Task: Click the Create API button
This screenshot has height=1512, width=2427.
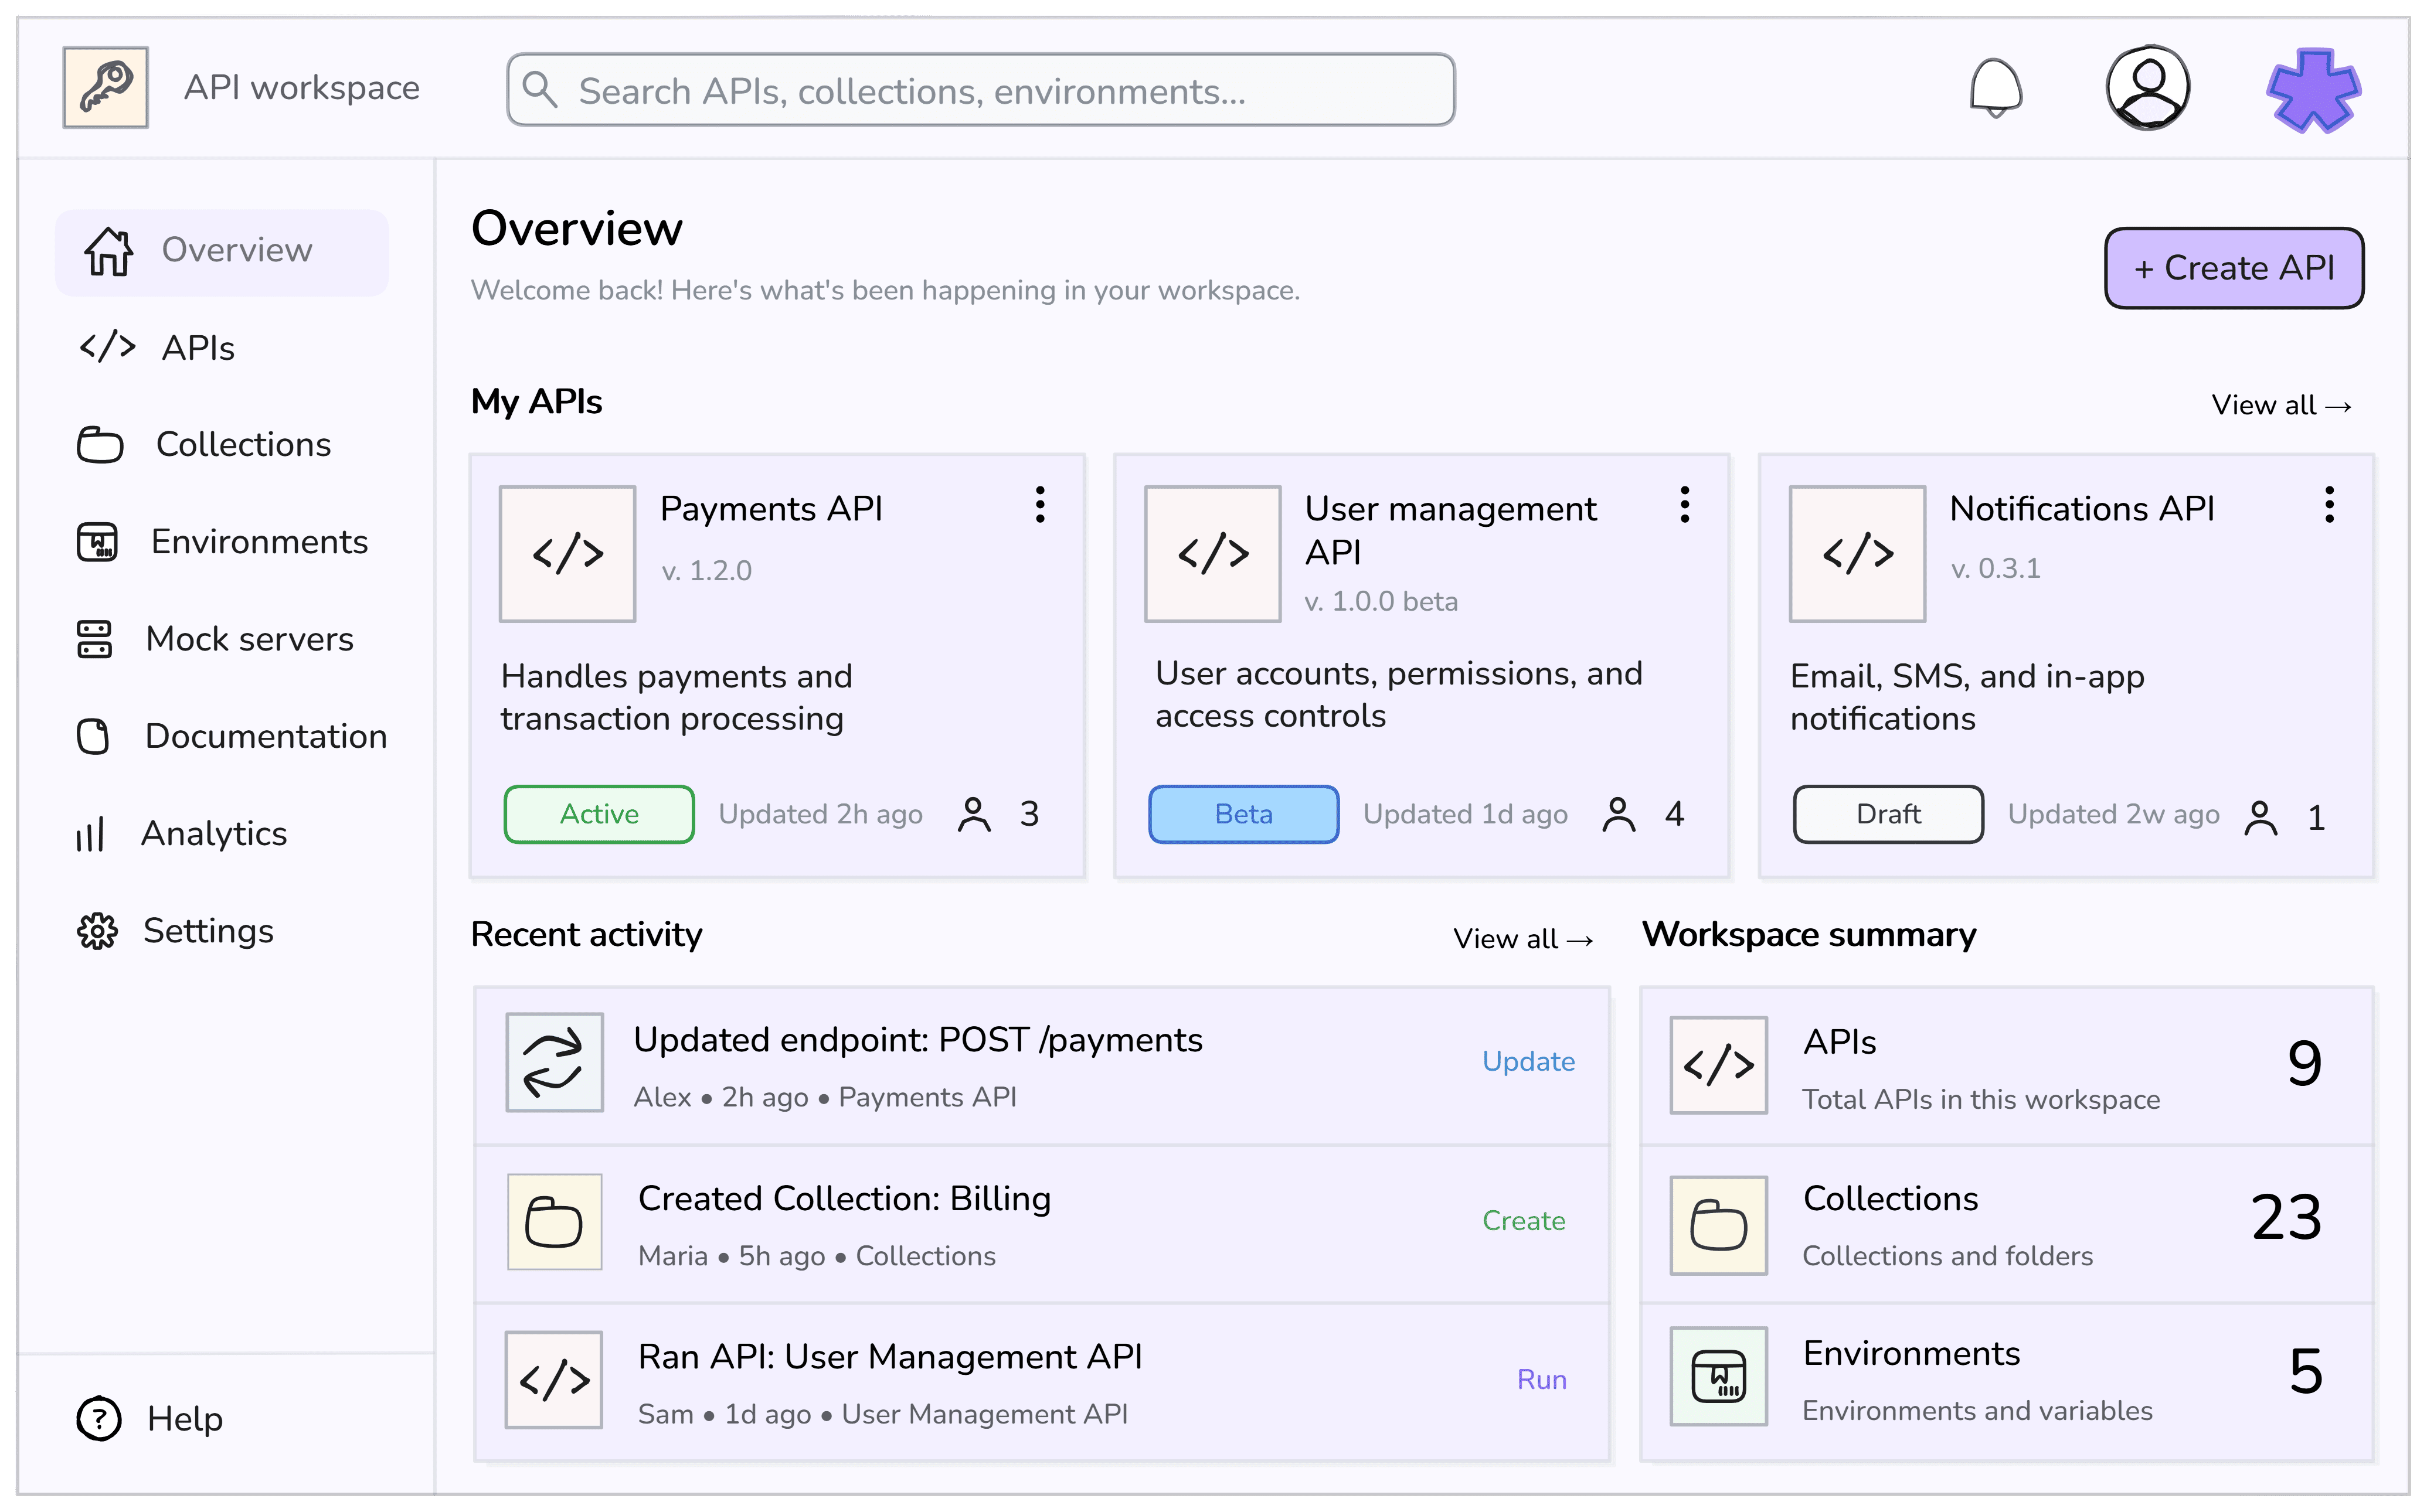Action: [2233, 268]
